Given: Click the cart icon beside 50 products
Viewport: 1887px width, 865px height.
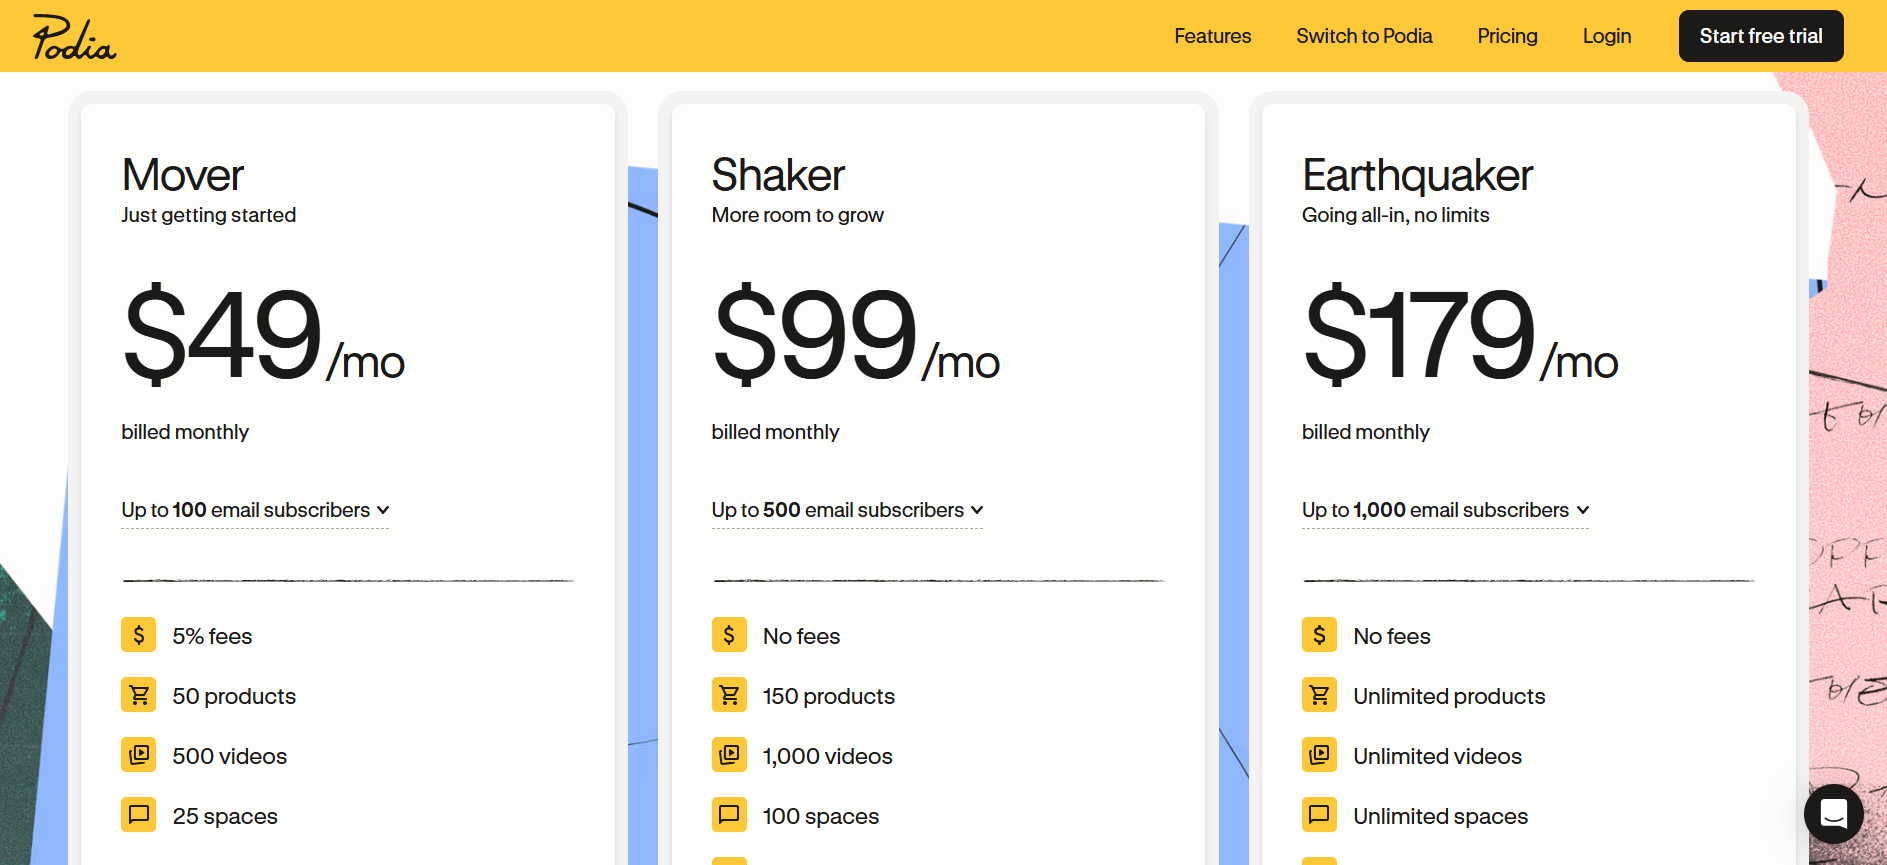Looking at the screenshot, I should 139,695.
